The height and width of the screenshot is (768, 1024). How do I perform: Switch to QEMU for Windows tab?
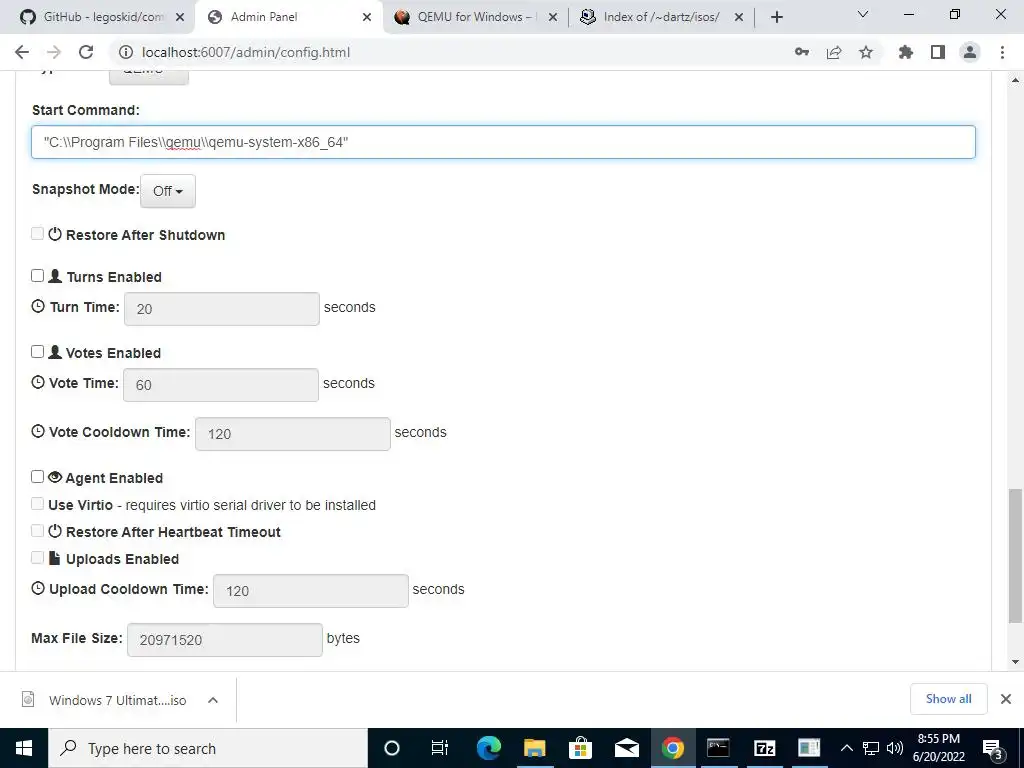pos(466,17)
